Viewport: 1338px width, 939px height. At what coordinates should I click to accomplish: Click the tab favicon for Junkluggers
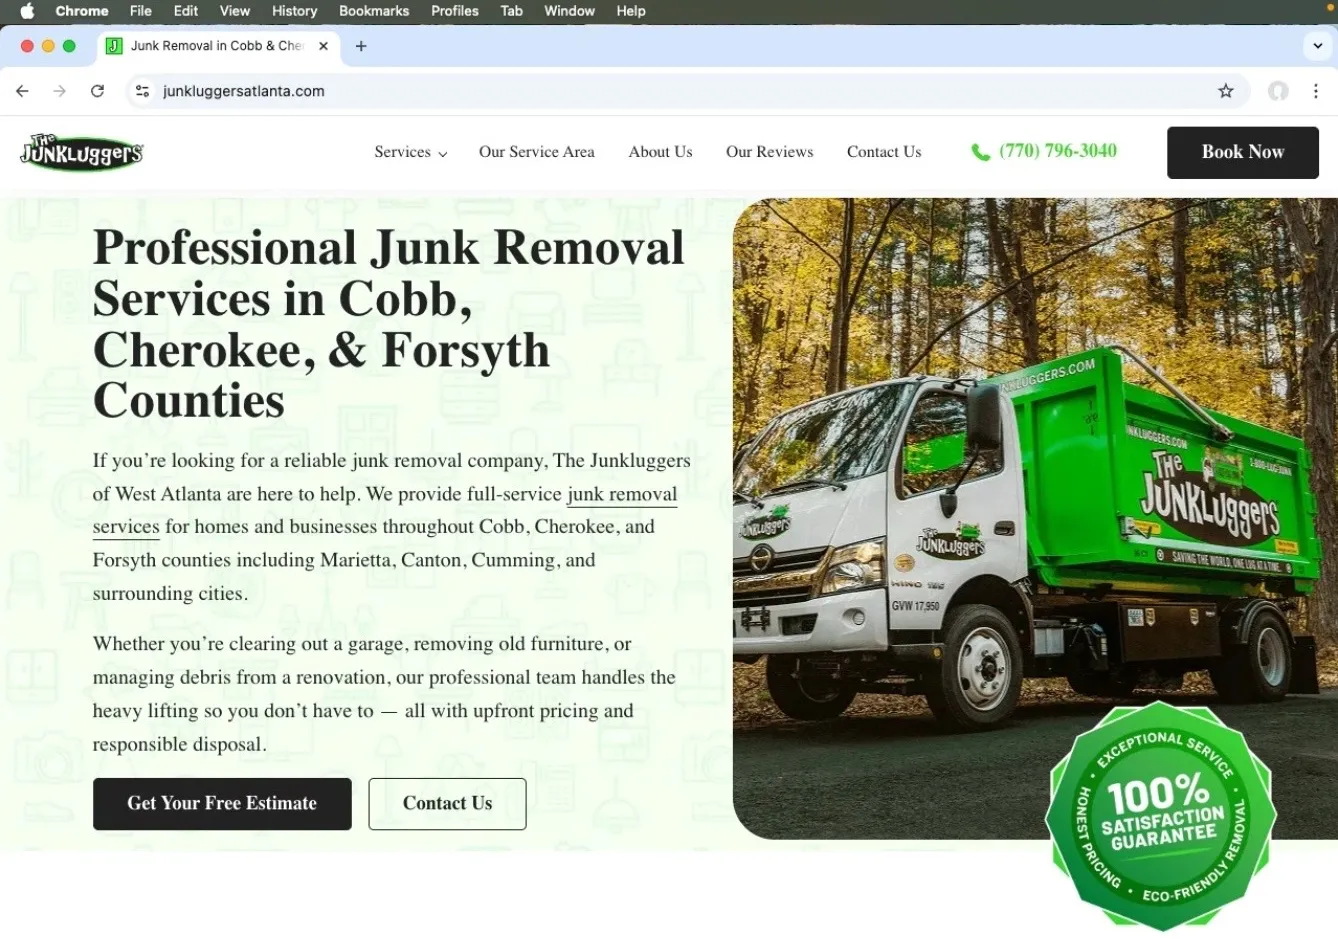114,46
